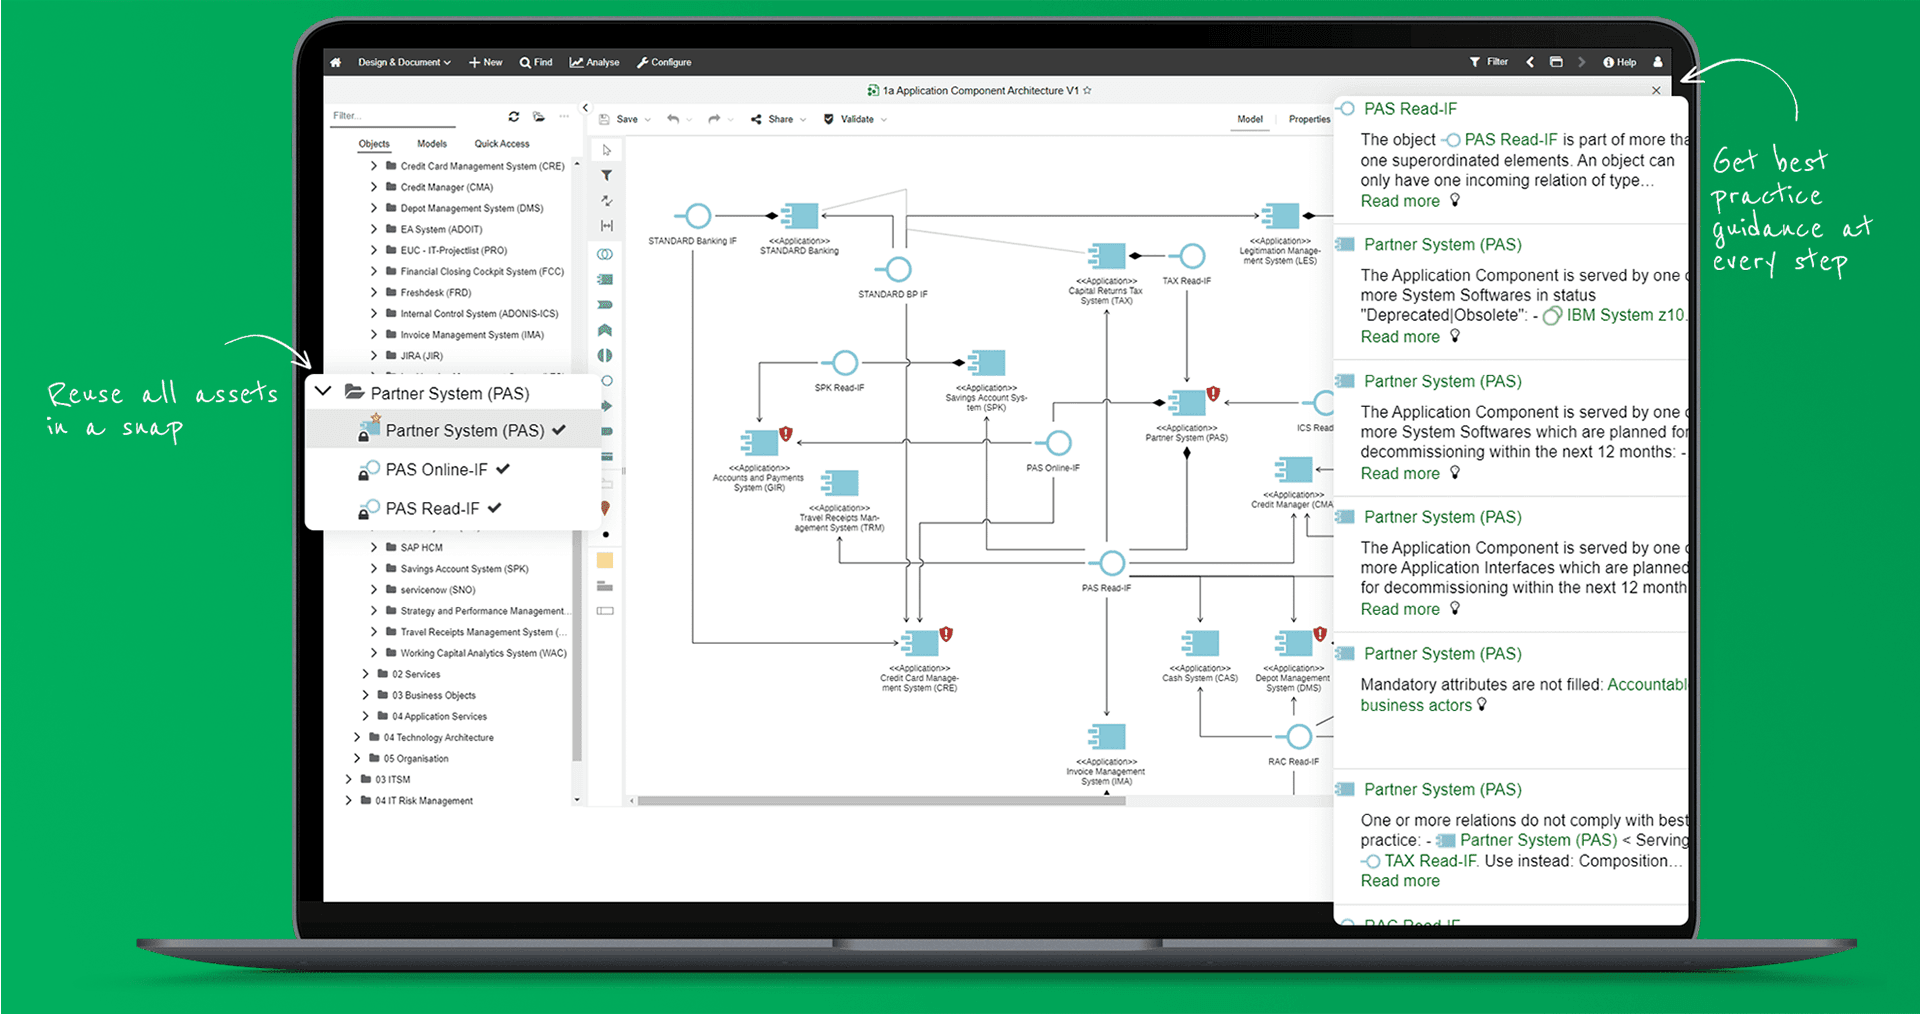
Task: Click the Share icon in the model toolbar
Action: pyautogui.click(x=758, y=119)
